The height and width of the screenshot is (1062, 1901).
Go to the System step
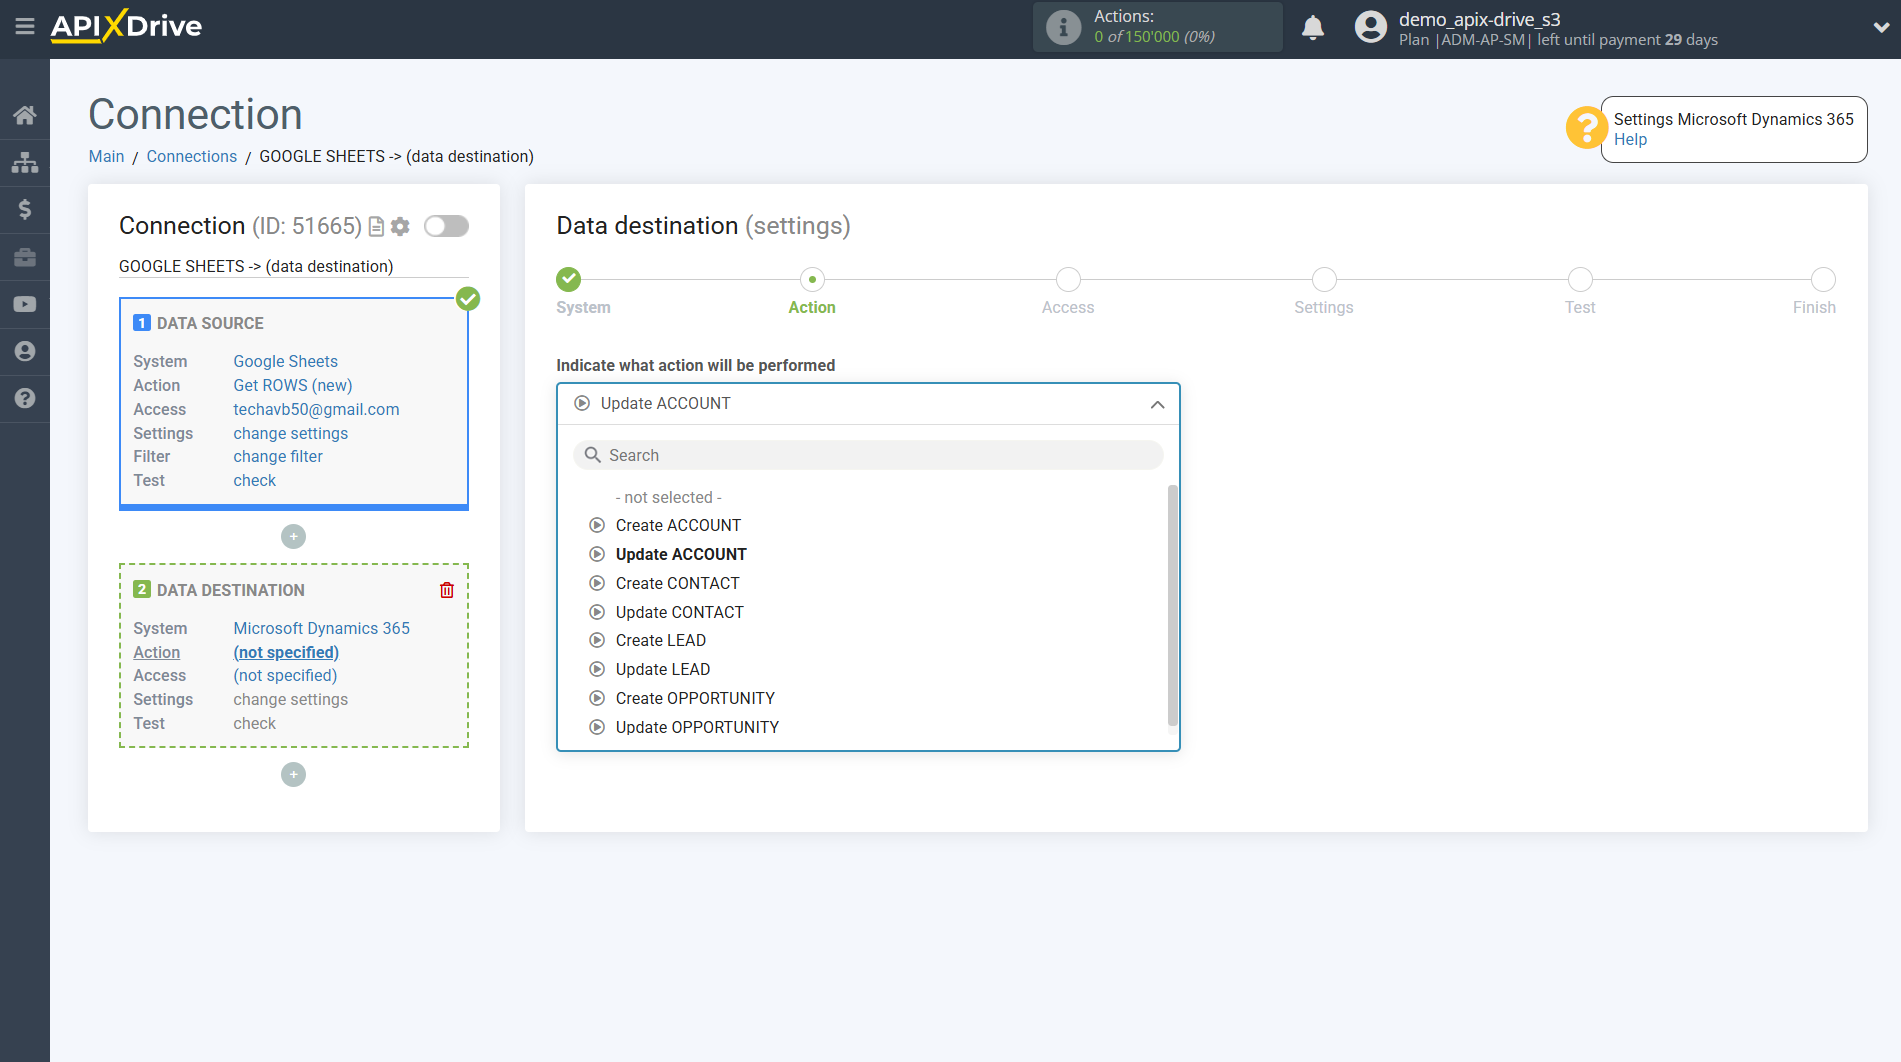point(569,279)
